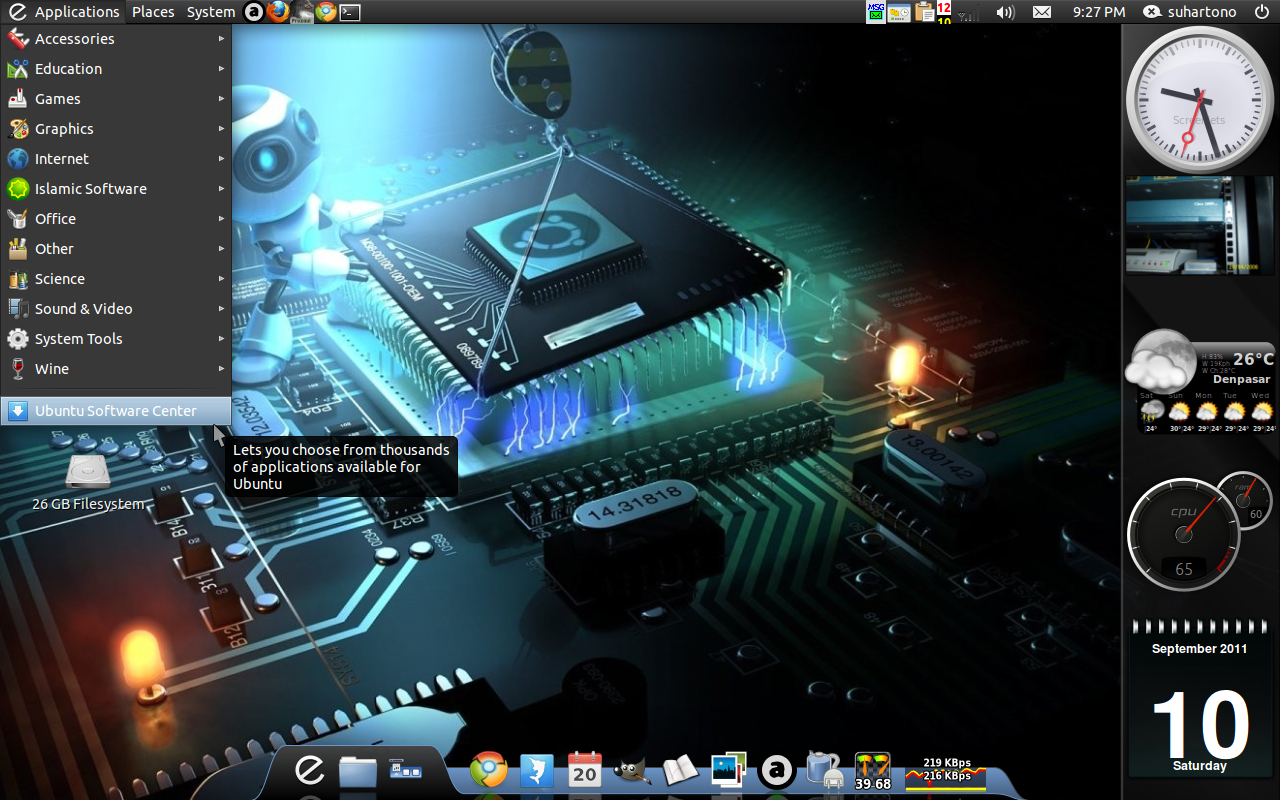Open the photo viewer icon in dock
This screenshot has height=800, width=1280.
[729, 770]
